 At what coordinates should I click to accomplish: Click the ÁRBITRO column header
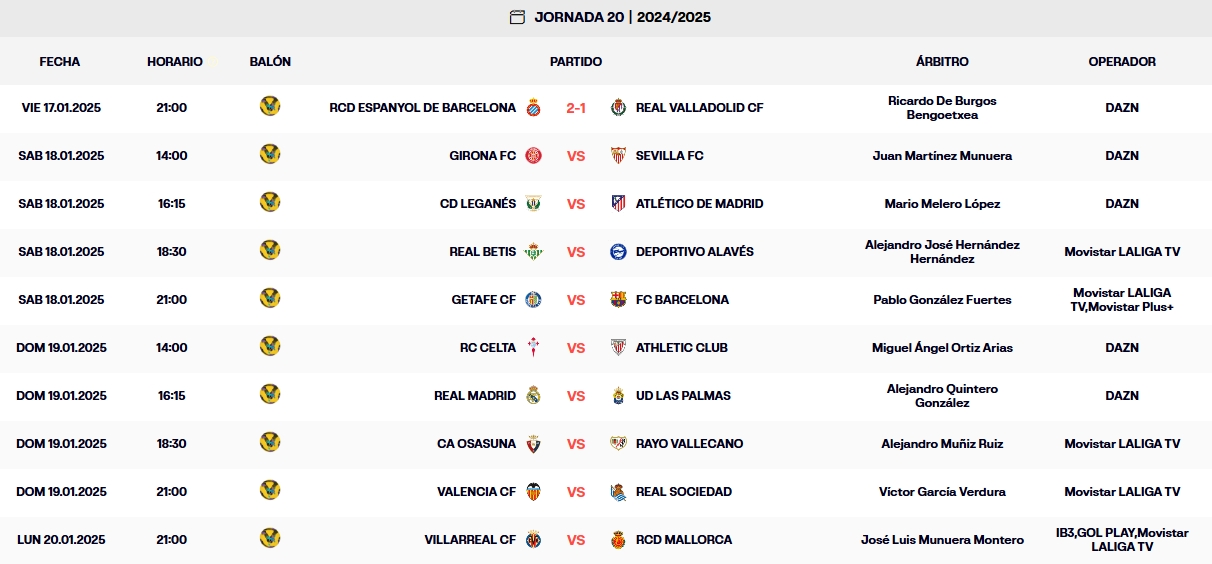(x=942, y=62)
